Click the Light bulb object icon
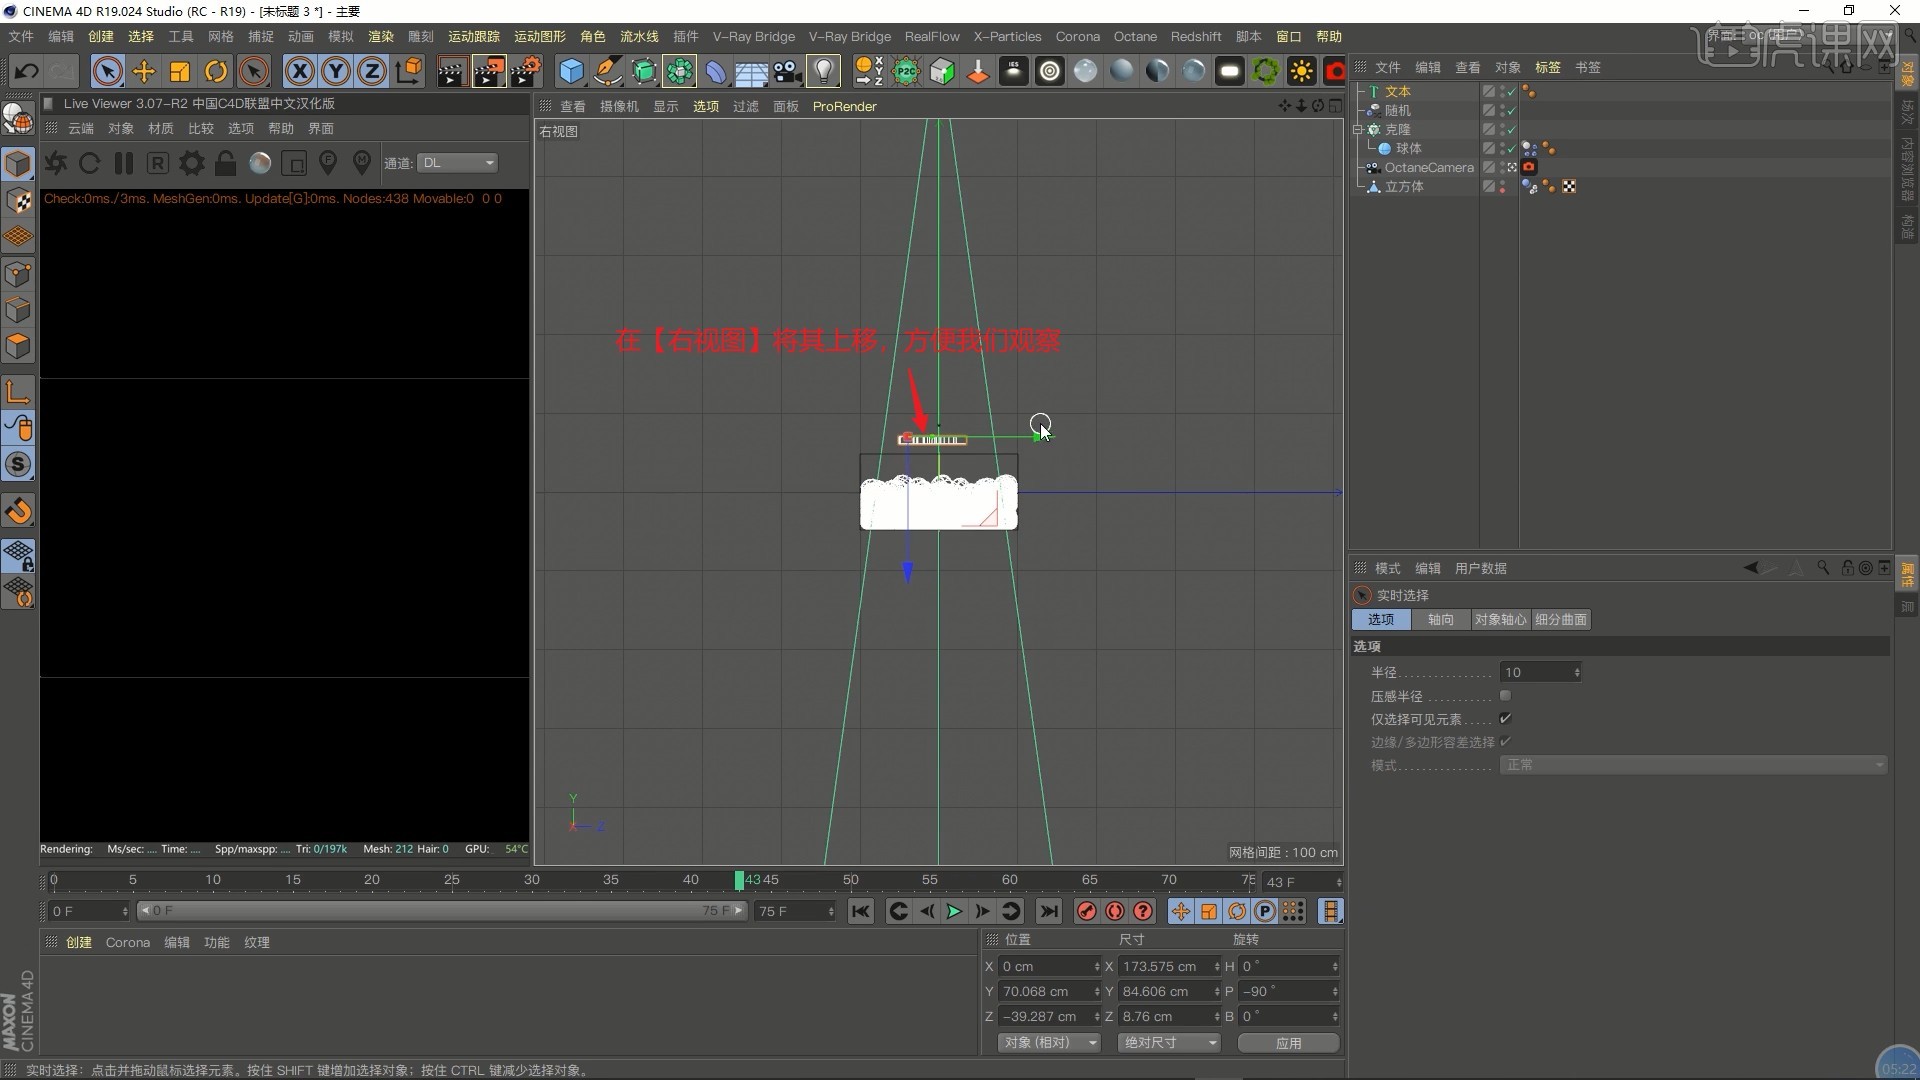Screen dimensions: 1920x1080 823,71
